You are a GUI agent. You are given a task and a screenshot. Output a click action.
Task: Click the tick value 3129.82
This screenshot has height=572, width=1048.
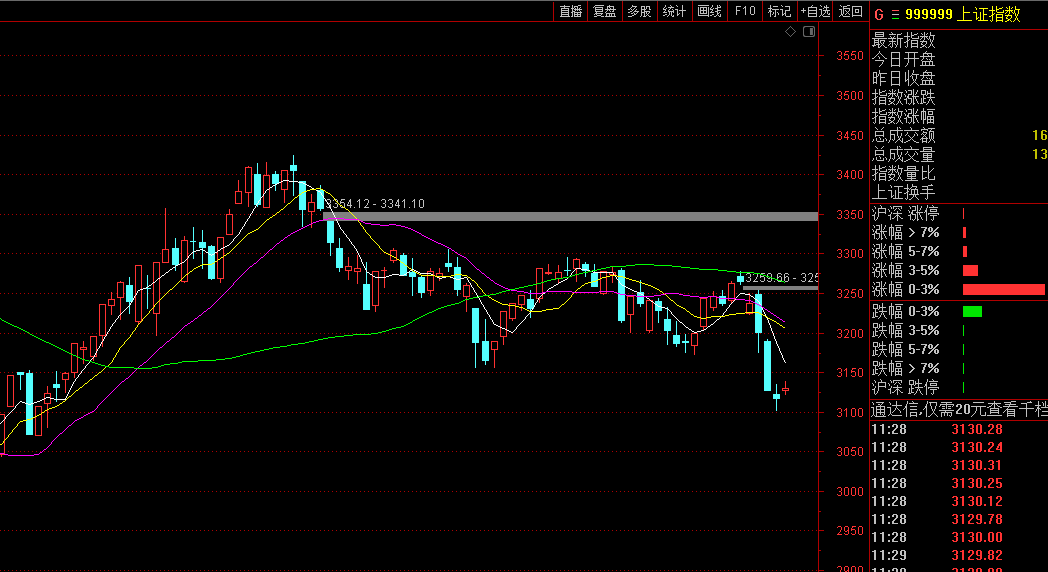(x=977, y=555)
